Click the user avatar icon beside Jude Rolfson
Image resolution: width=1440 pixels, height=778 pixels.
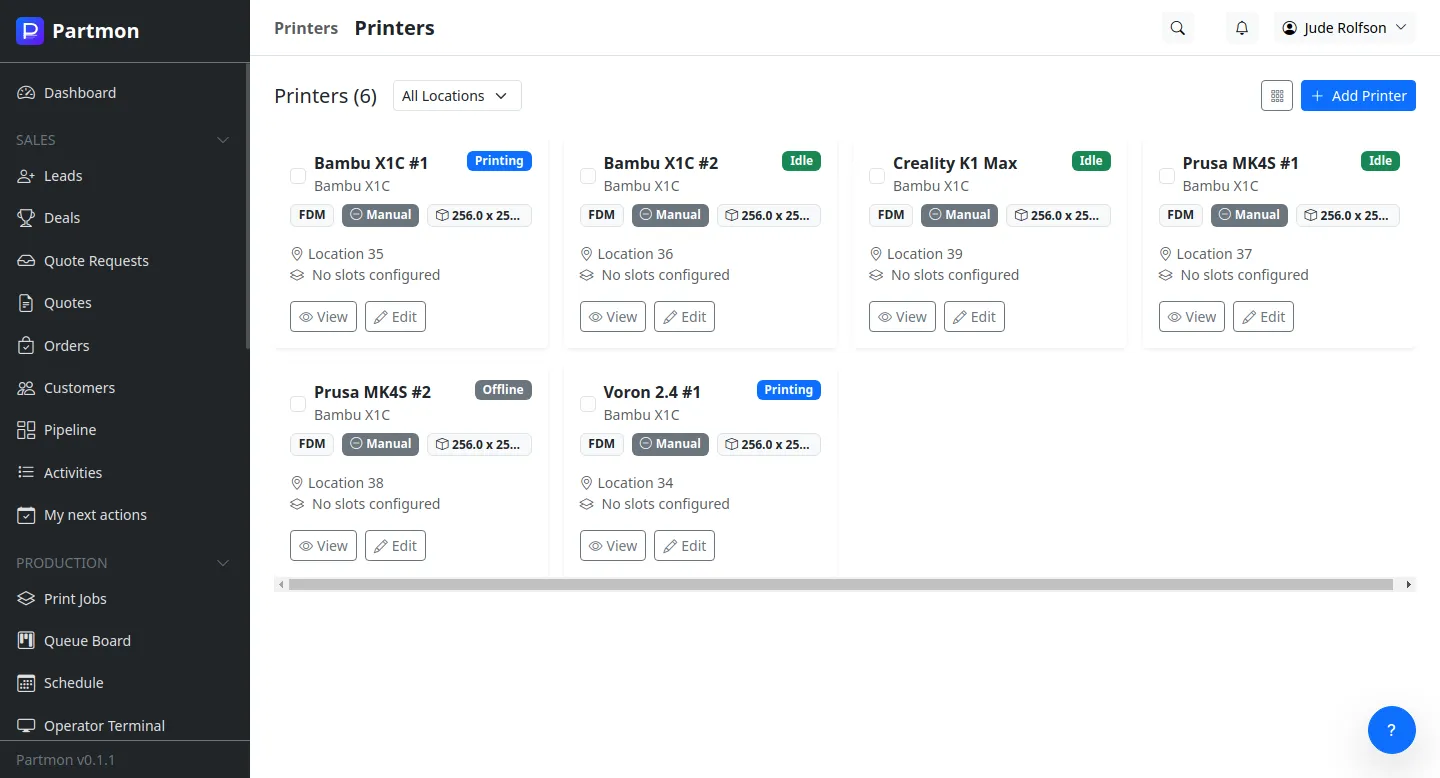(x=1290, y=28)
